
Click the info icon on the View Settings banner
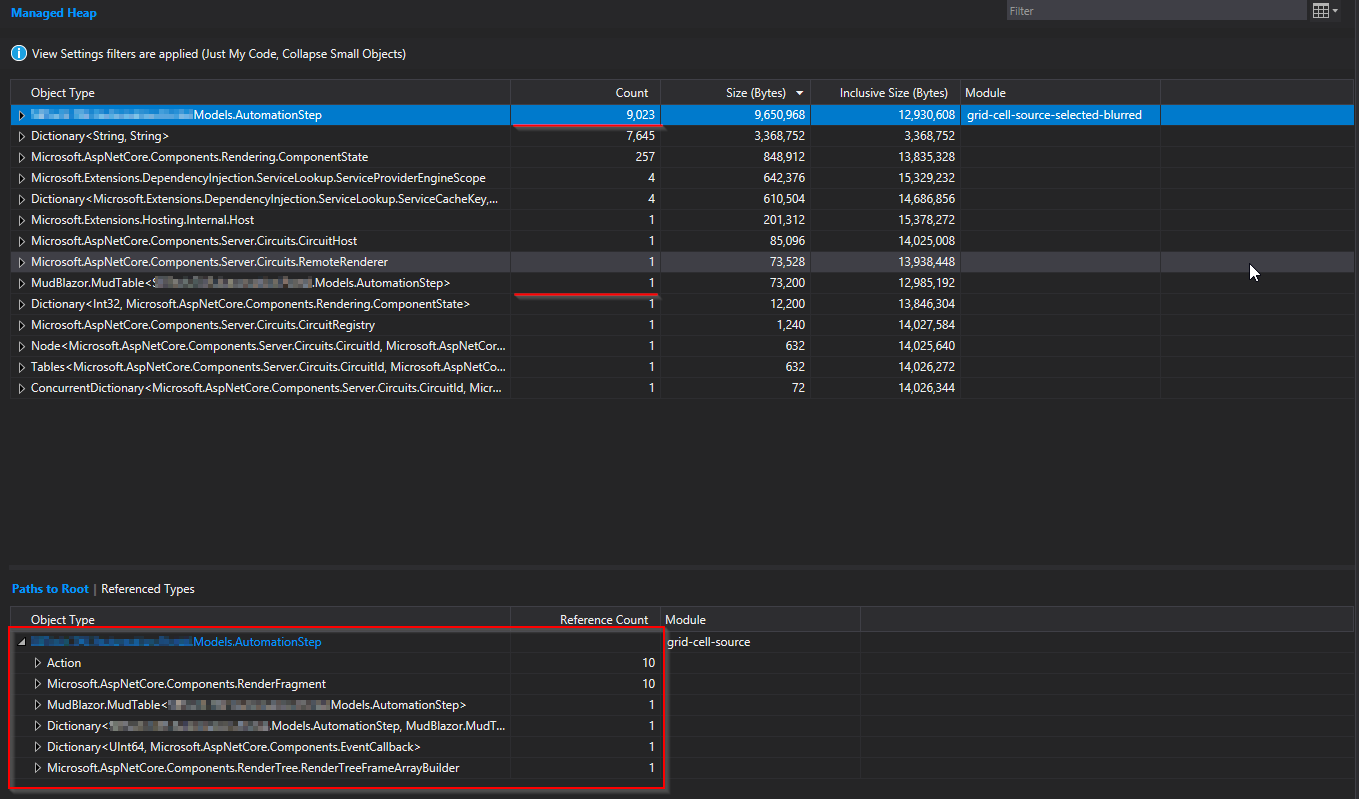(18, 53)
